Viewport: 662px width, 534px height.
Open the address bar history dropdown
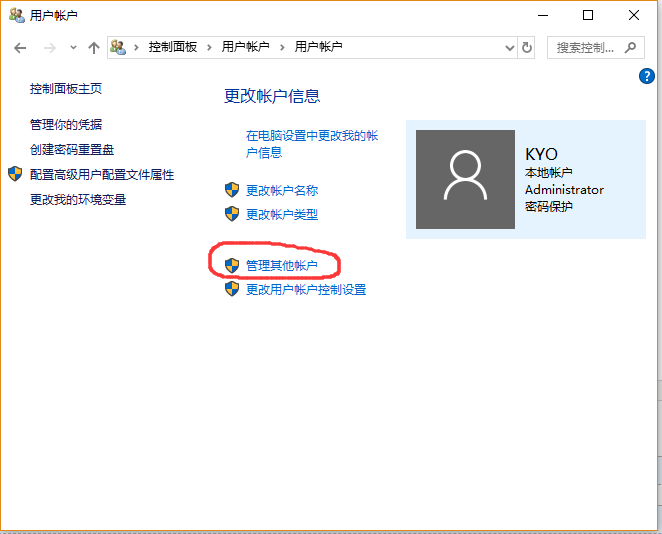tap(510, 48)
